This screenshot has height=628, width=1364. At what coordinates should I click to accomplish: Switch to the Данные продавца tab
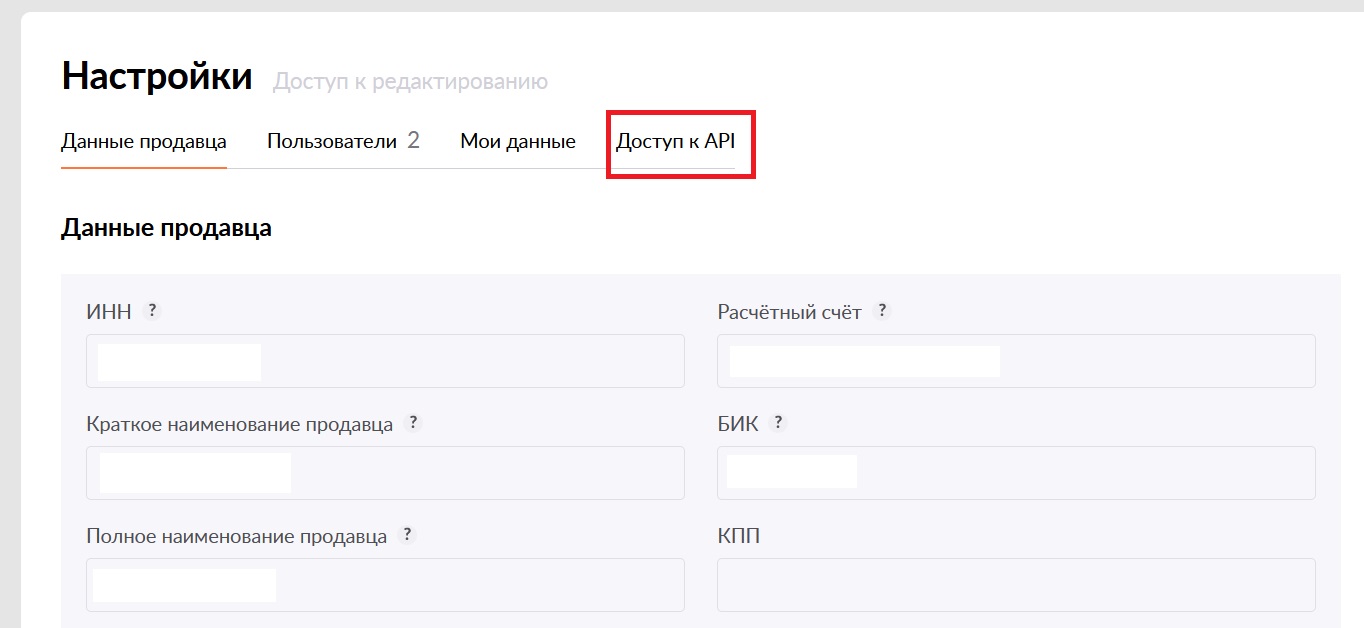pyautogui.click(x=144, y=141)
